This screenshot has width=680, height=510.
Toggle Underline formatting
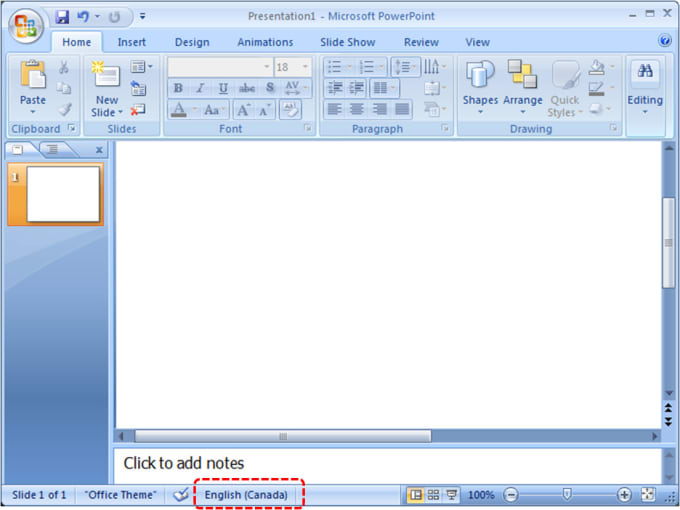click(223, 88)
